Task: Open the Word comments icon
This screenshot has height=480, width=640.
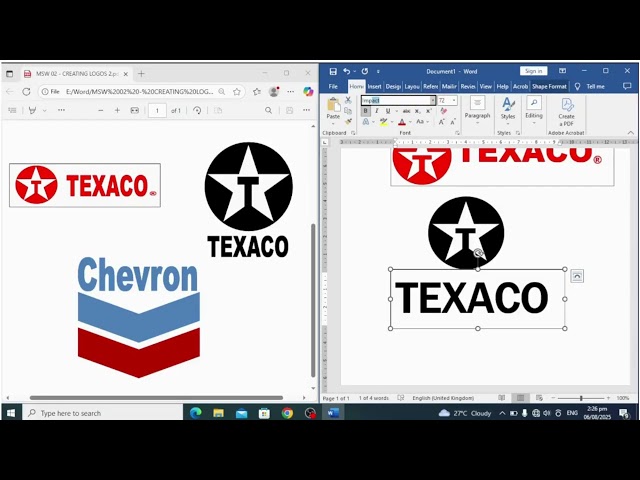Action: click(627, 86)
